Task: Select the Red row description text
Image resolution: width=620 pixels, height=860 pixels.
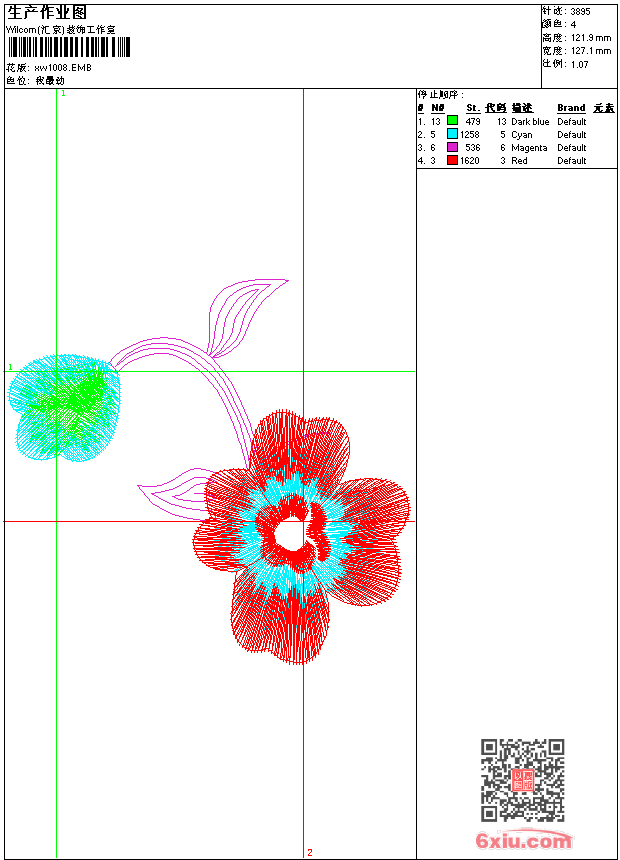Action: [x=519, y=160]
